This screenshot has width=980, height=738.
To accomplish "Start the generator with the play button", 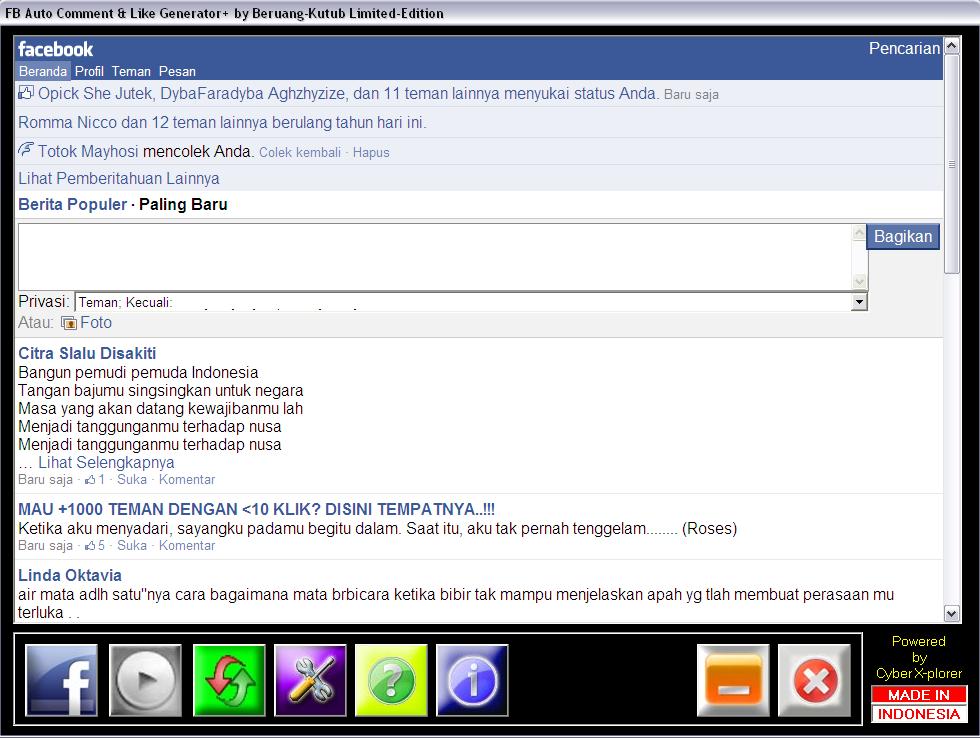I will pyautogui.click(x=145, y=680).
